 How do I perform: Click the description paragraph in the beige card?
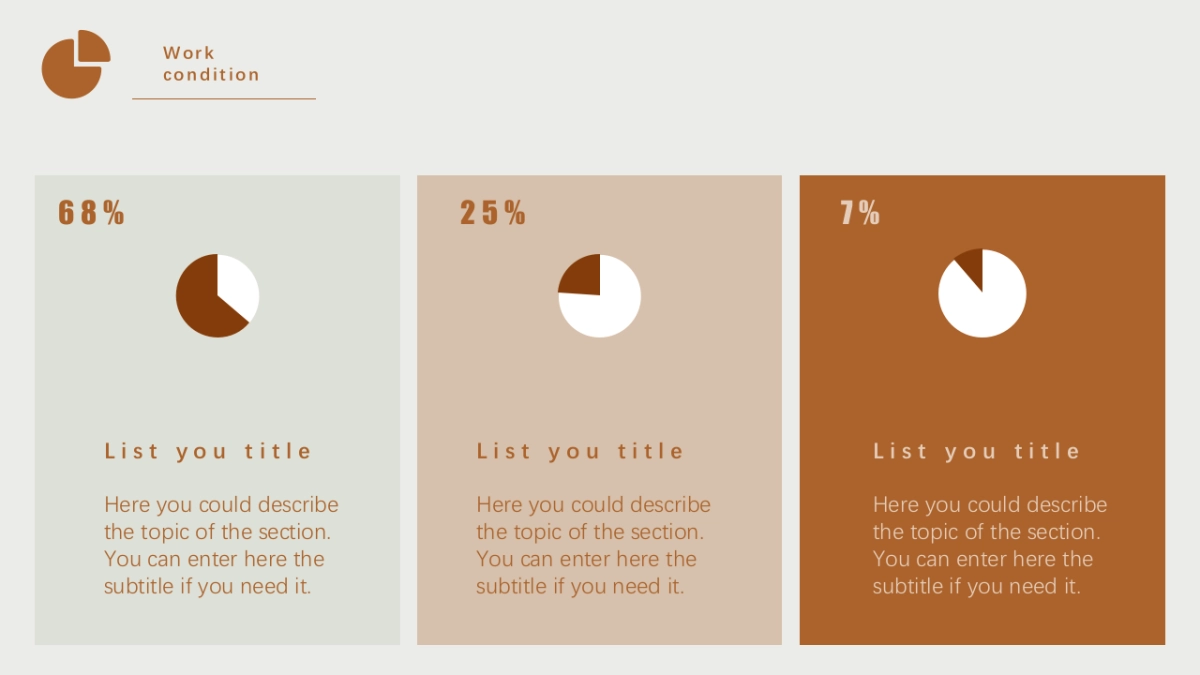point(592,545)
